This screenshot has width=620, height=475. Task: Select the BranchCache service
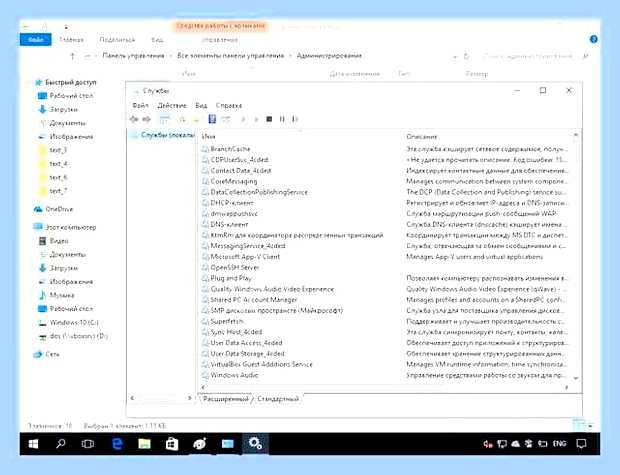click(x=230, y=149)
